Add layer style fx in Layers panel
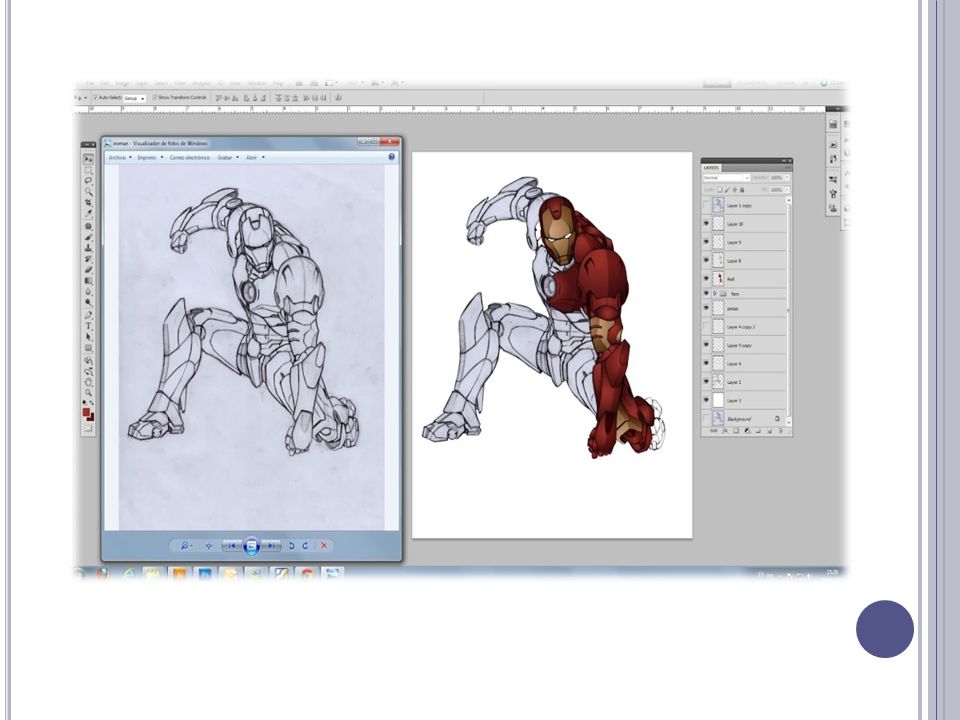The height and width of the screenshot is (720, 960). tap(725, 430)
